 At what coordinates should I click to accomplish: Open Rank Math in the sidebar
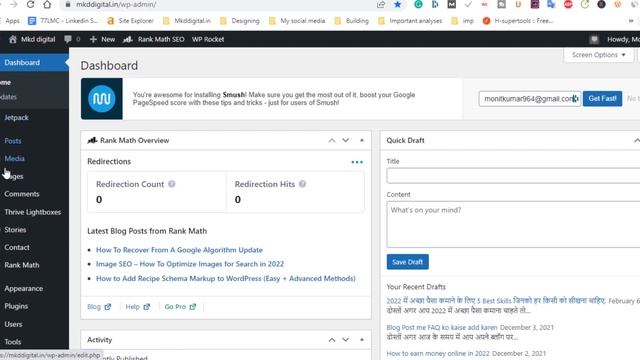[x=22, y=265]
